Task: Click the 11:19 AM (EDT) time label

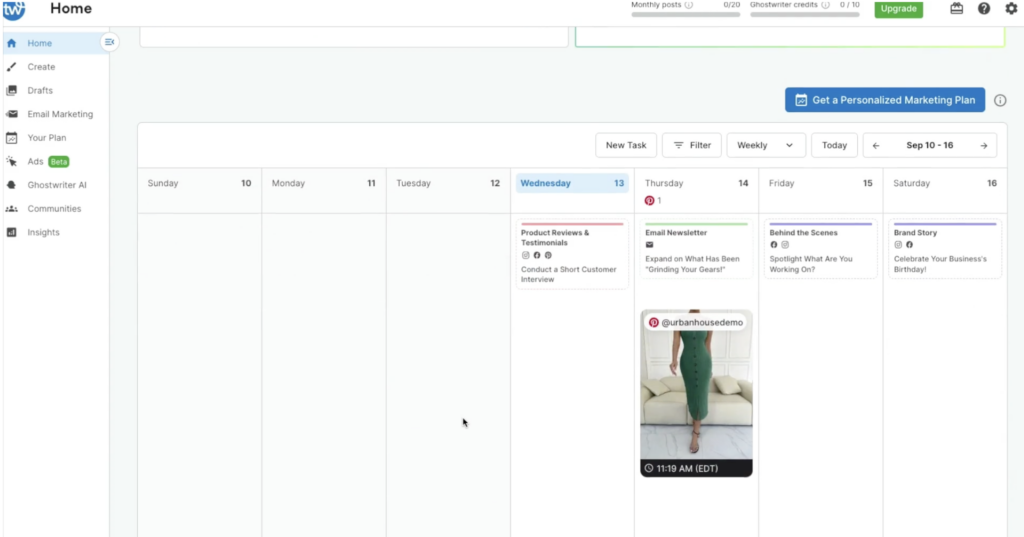Action: point(687,468)
